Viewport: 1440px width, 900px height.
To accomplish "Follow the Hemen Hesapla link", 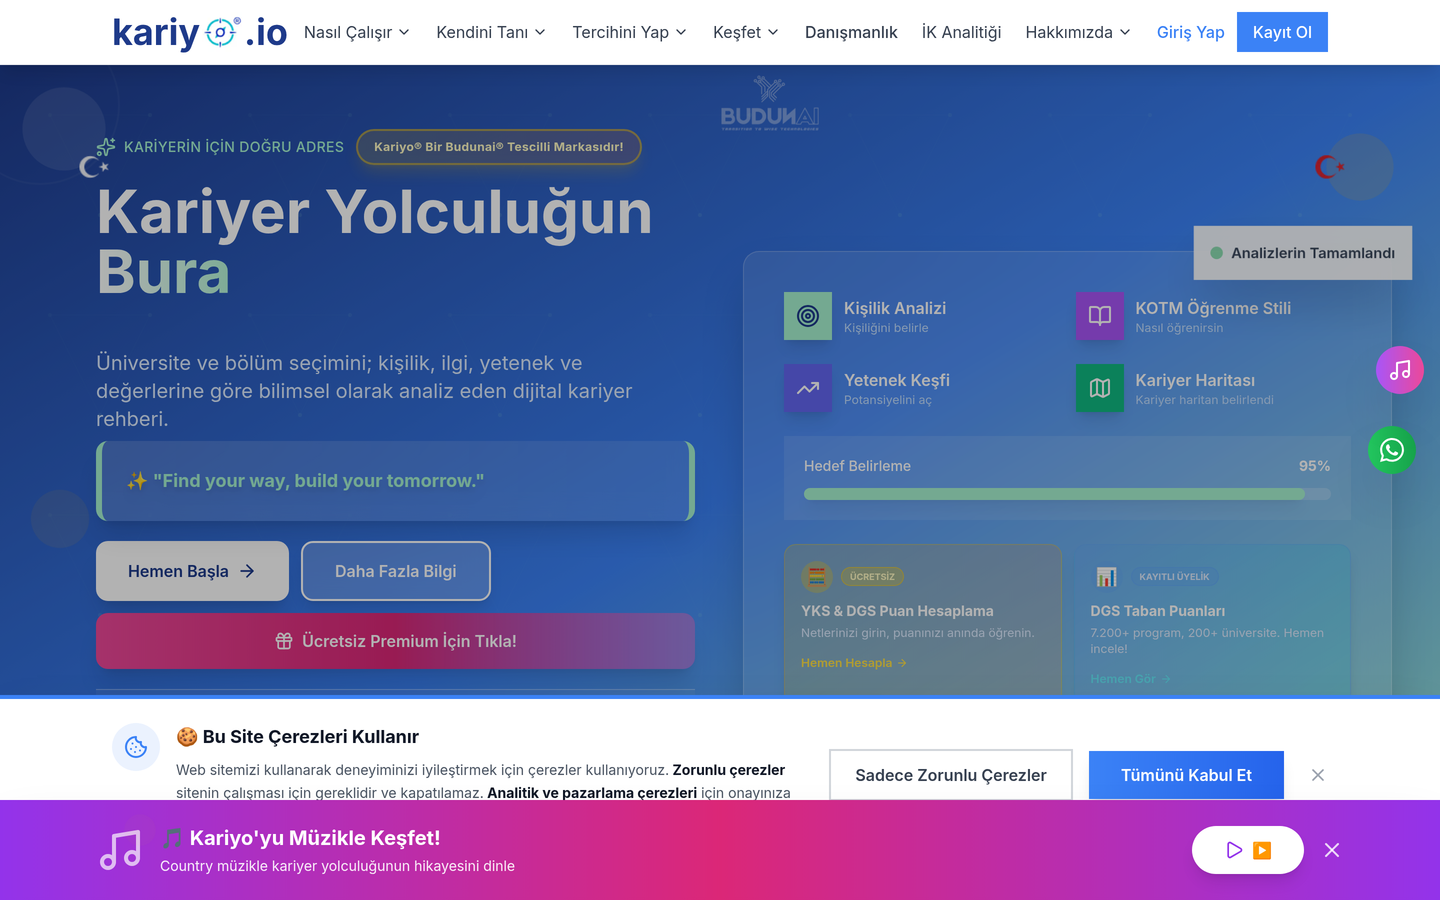I will coord(853,663).
